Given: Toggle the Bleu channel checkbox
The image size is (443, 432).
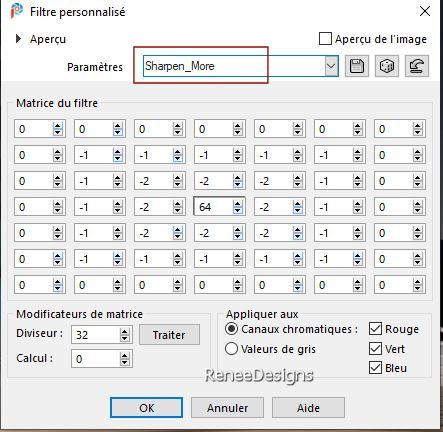Looking at the screenshot, I should pyautogui.click(x=375, y=368).
